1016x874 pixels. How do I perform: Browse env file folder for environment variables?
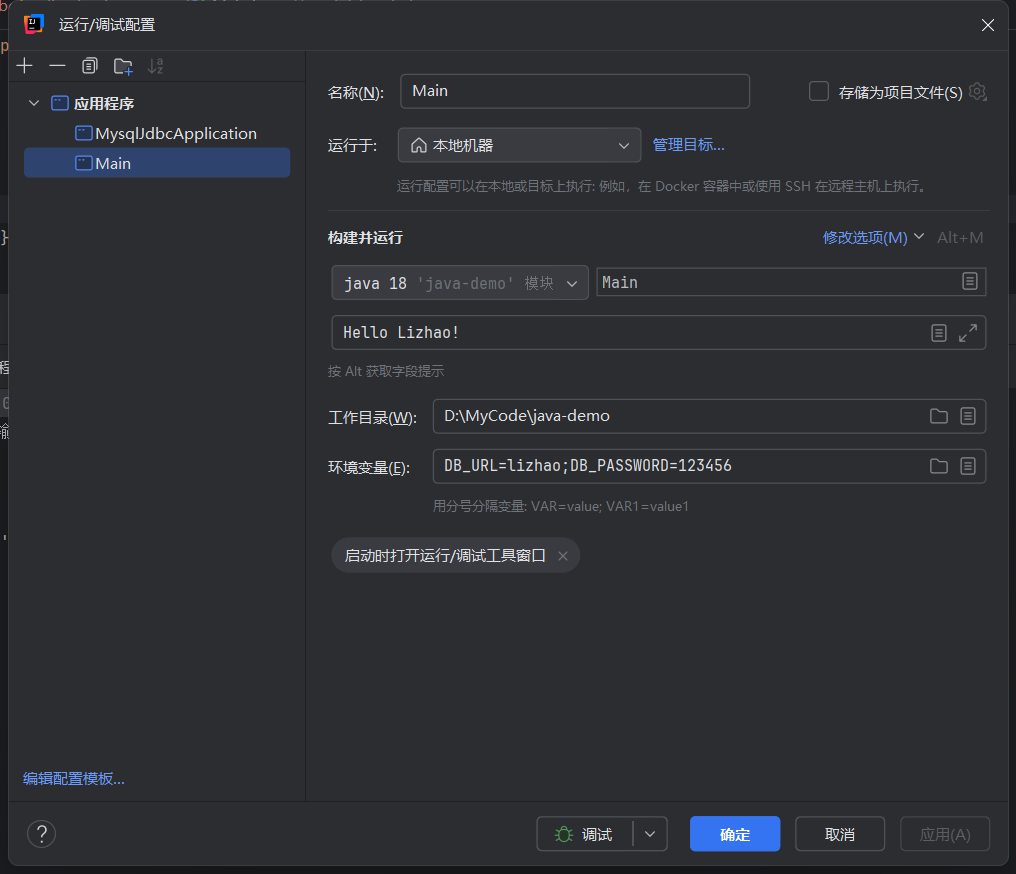tap(938, 466)
